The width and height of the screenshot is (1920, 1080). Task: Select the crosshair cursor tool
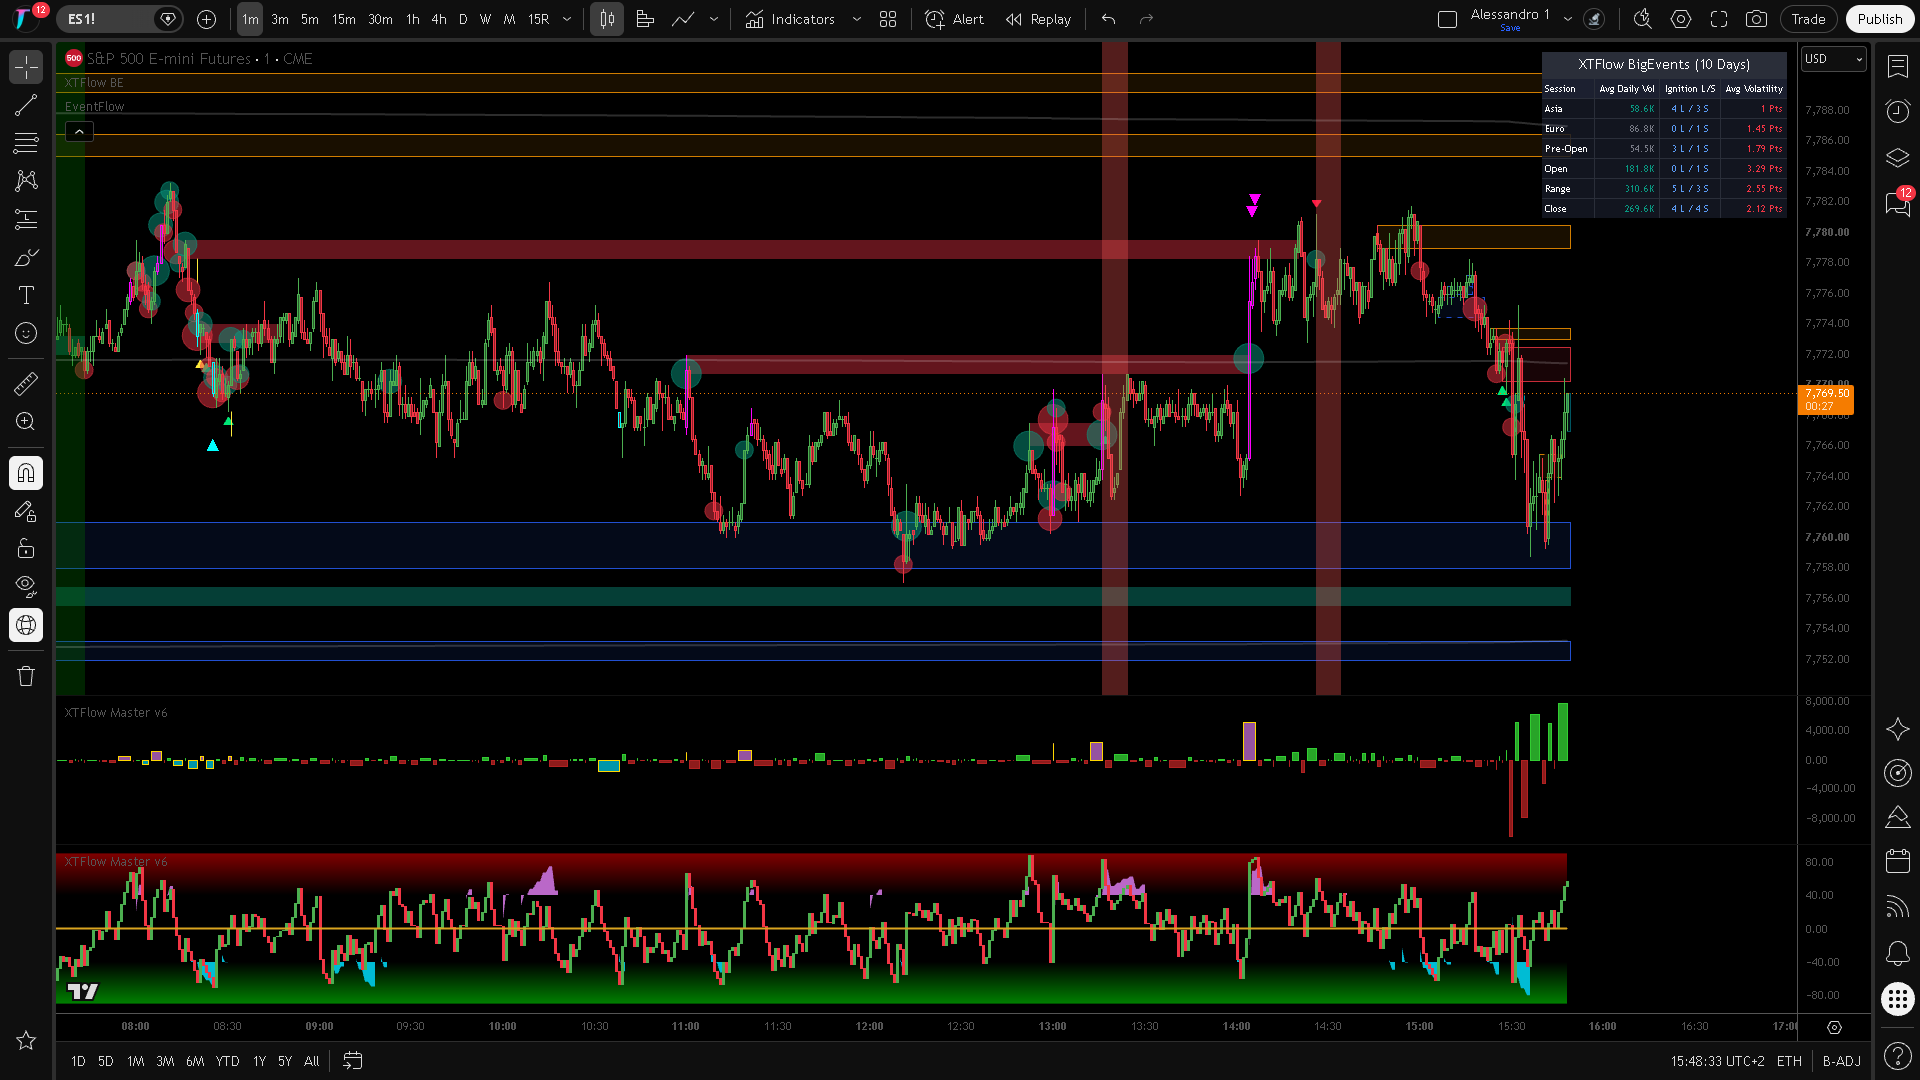click(x=26, y=67)
